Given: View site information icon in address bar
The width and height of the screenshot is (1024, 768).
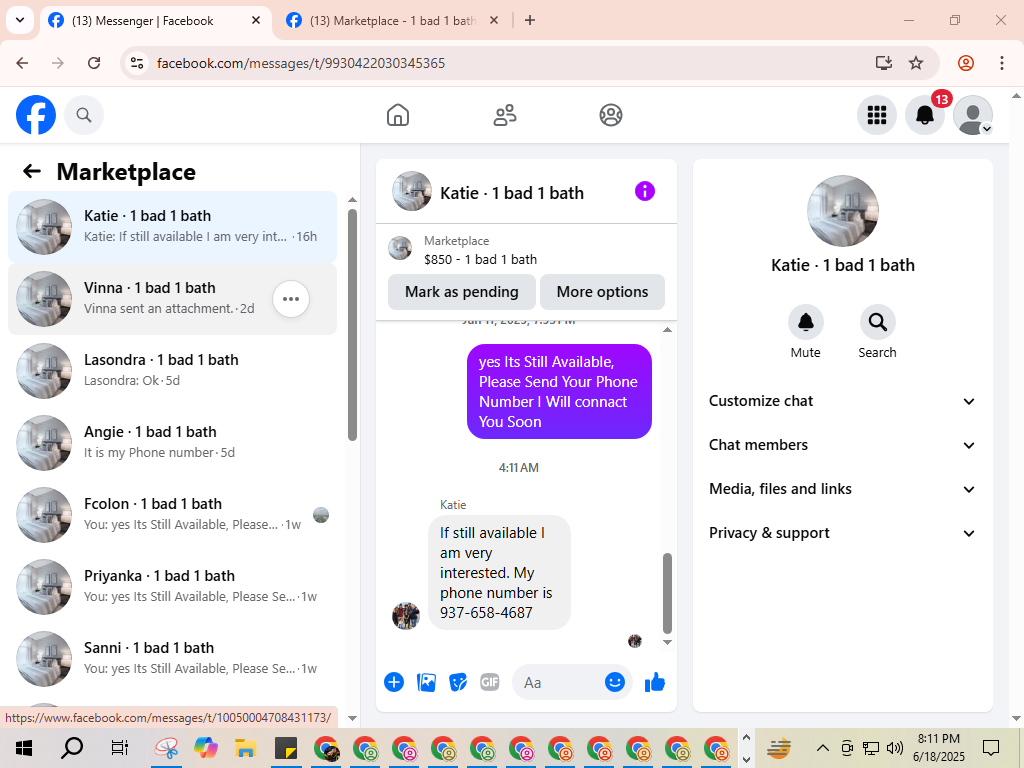Looking at the screenshot, I should (136, 63).
